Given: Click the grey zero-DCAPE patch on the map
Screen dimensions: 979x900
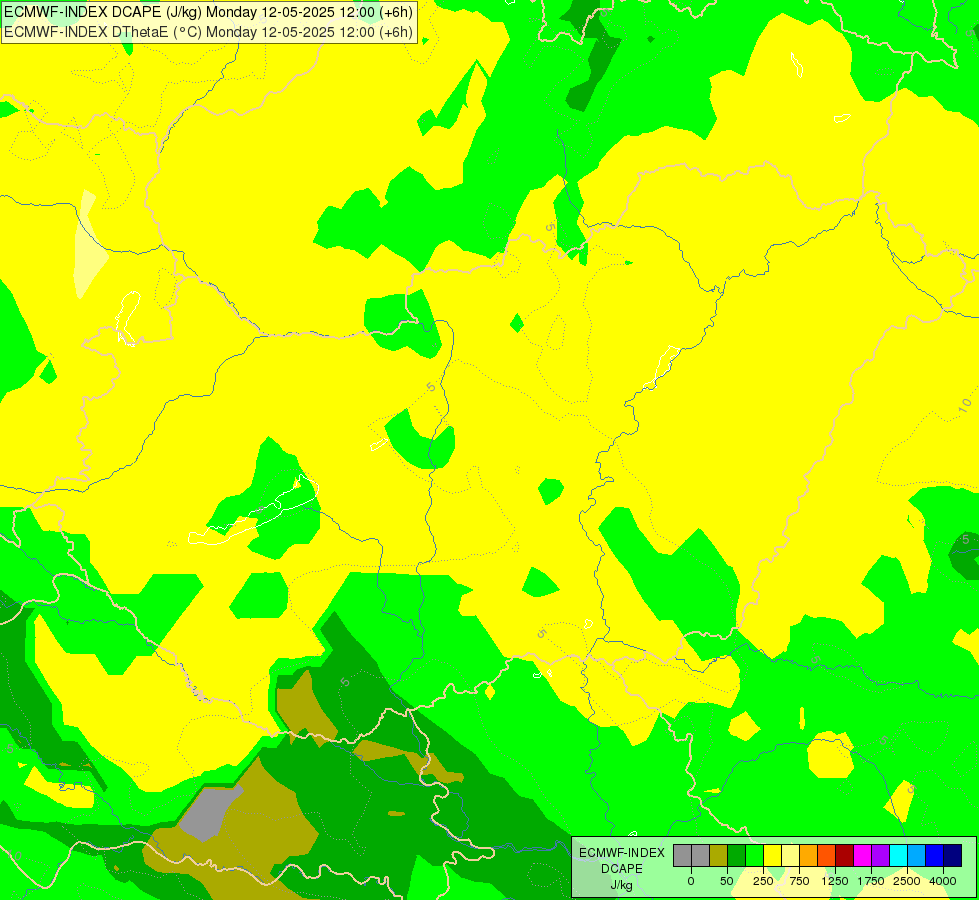Looking at the screenshot, I should tap(210, 813).
